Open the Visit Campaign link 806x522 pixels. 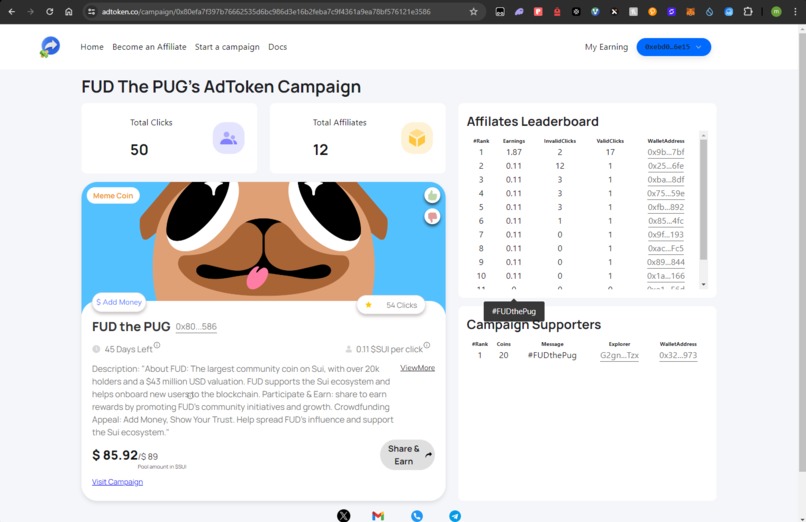117,482
